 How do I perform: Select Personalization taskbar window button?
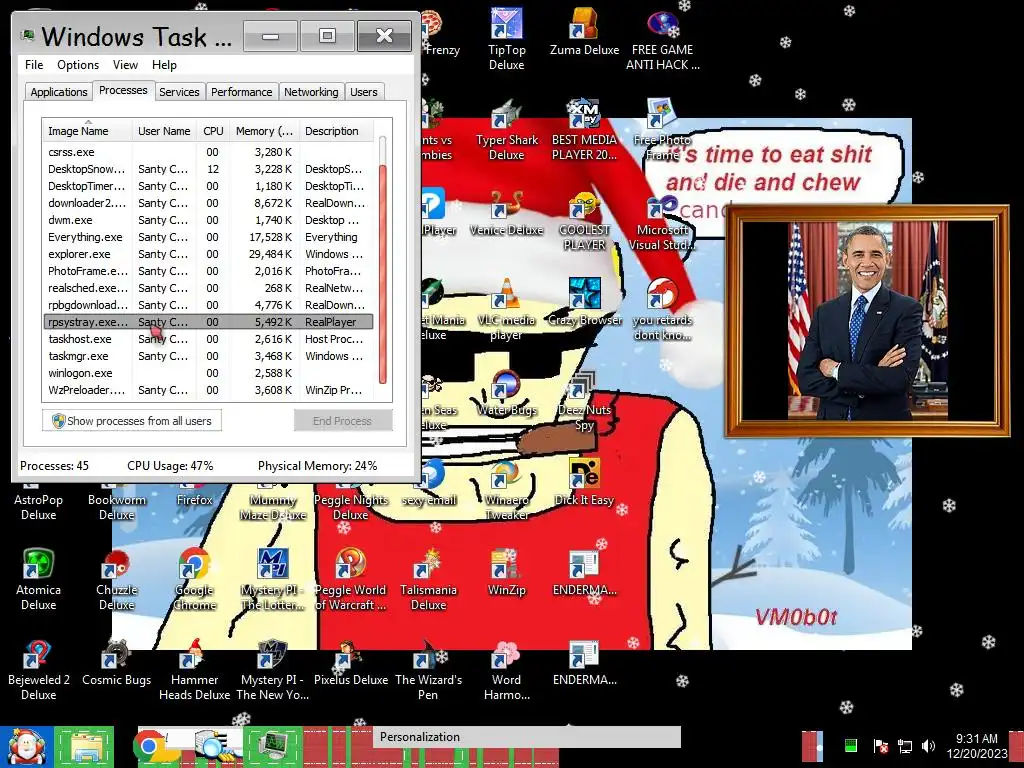click(x=526, y=737)
